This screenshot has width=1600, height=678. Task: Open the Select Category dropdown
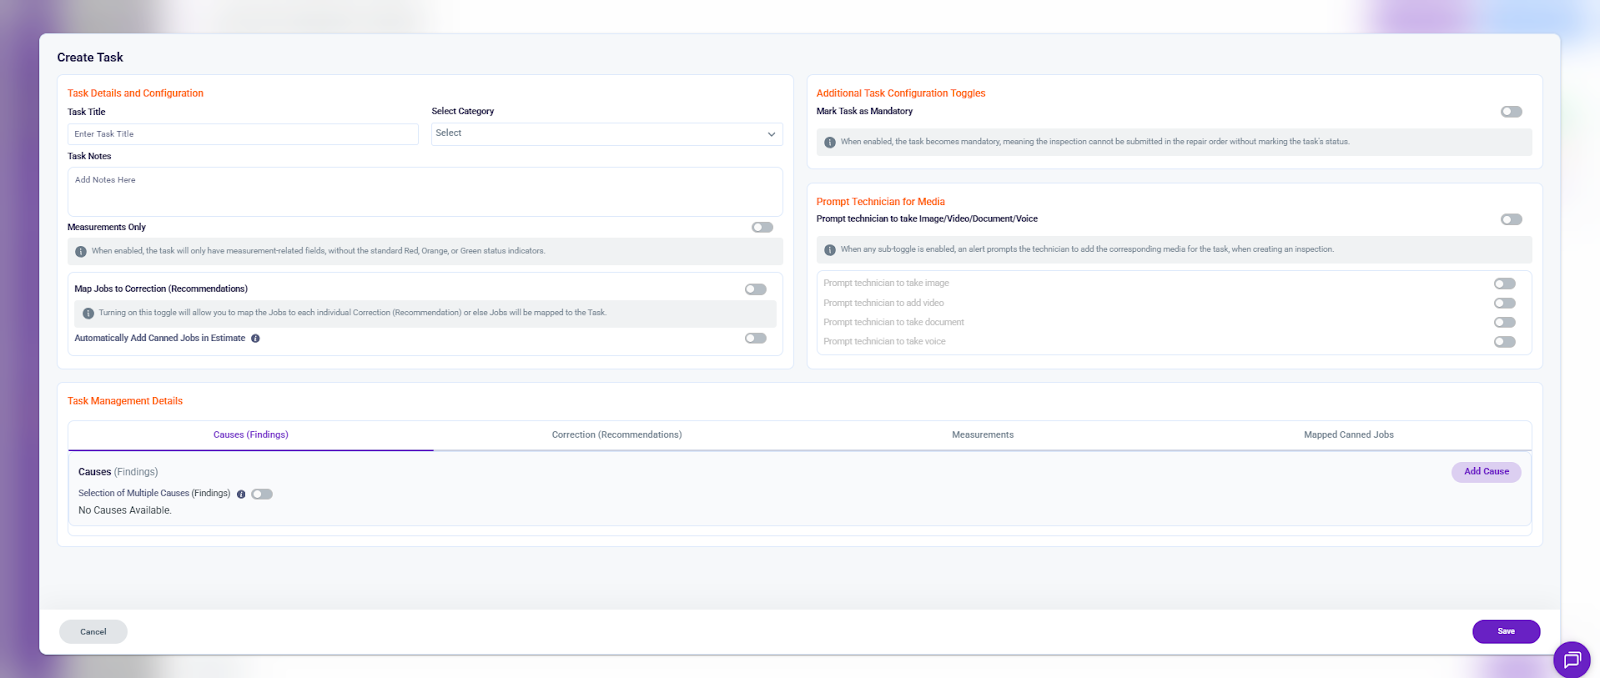coord(606,134)
